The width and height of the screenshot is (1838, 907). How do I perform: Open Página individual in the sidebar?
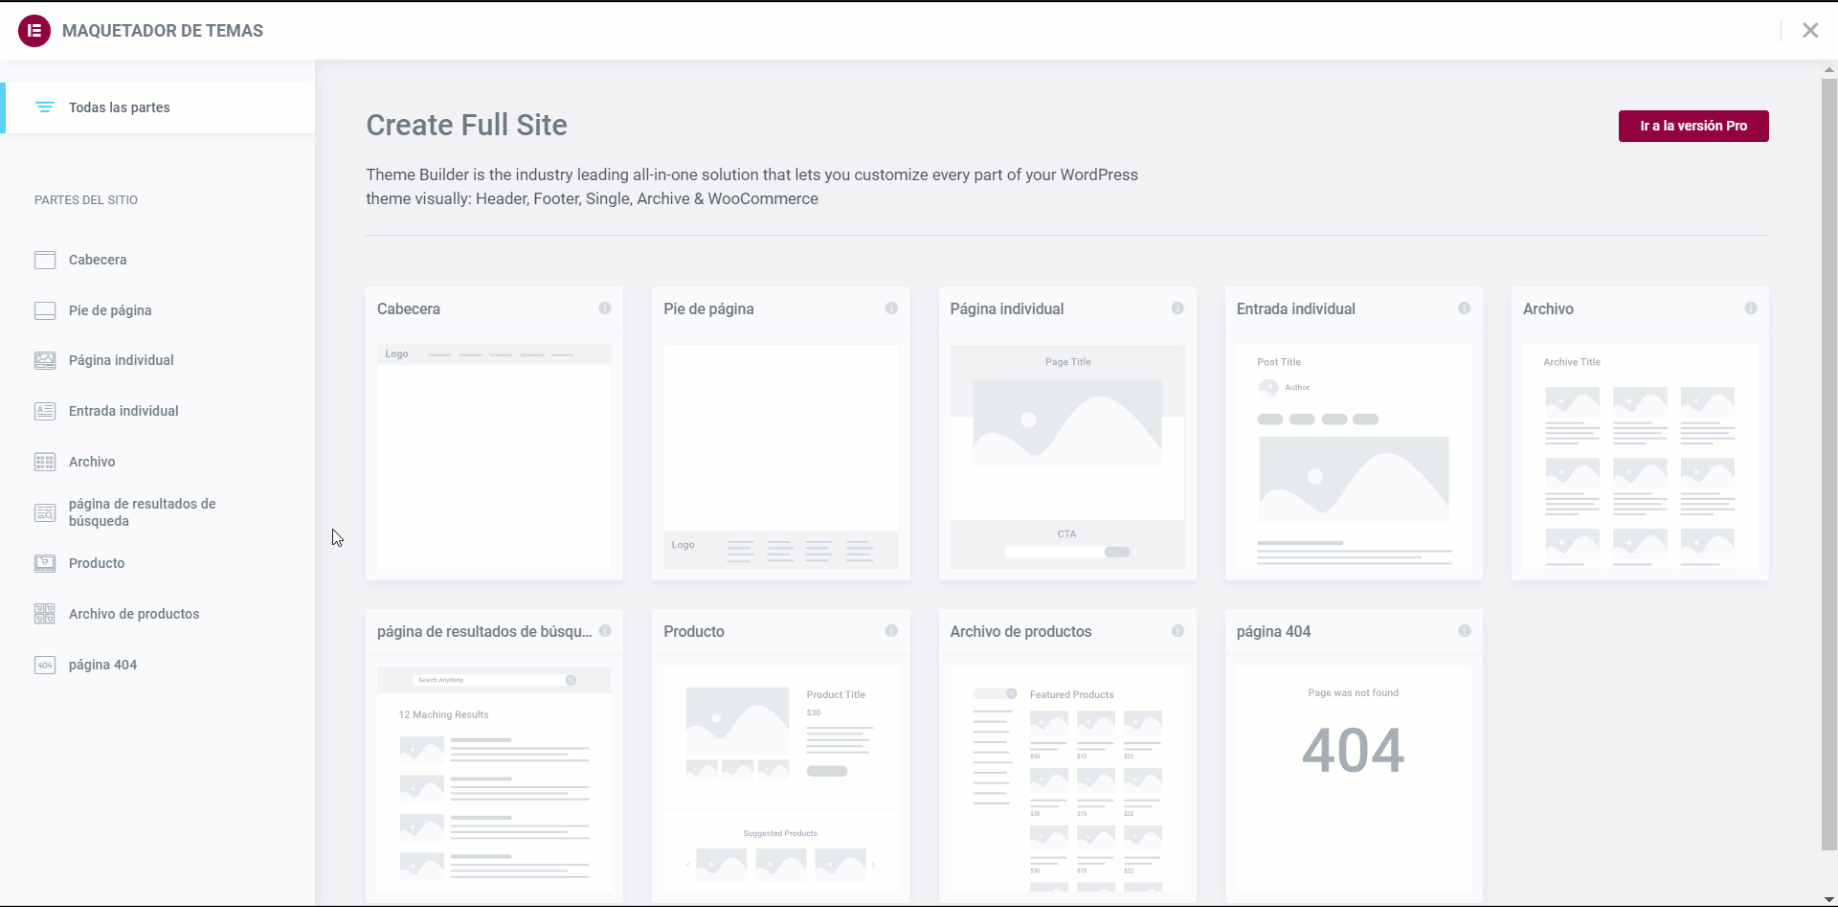coord(121,360)
